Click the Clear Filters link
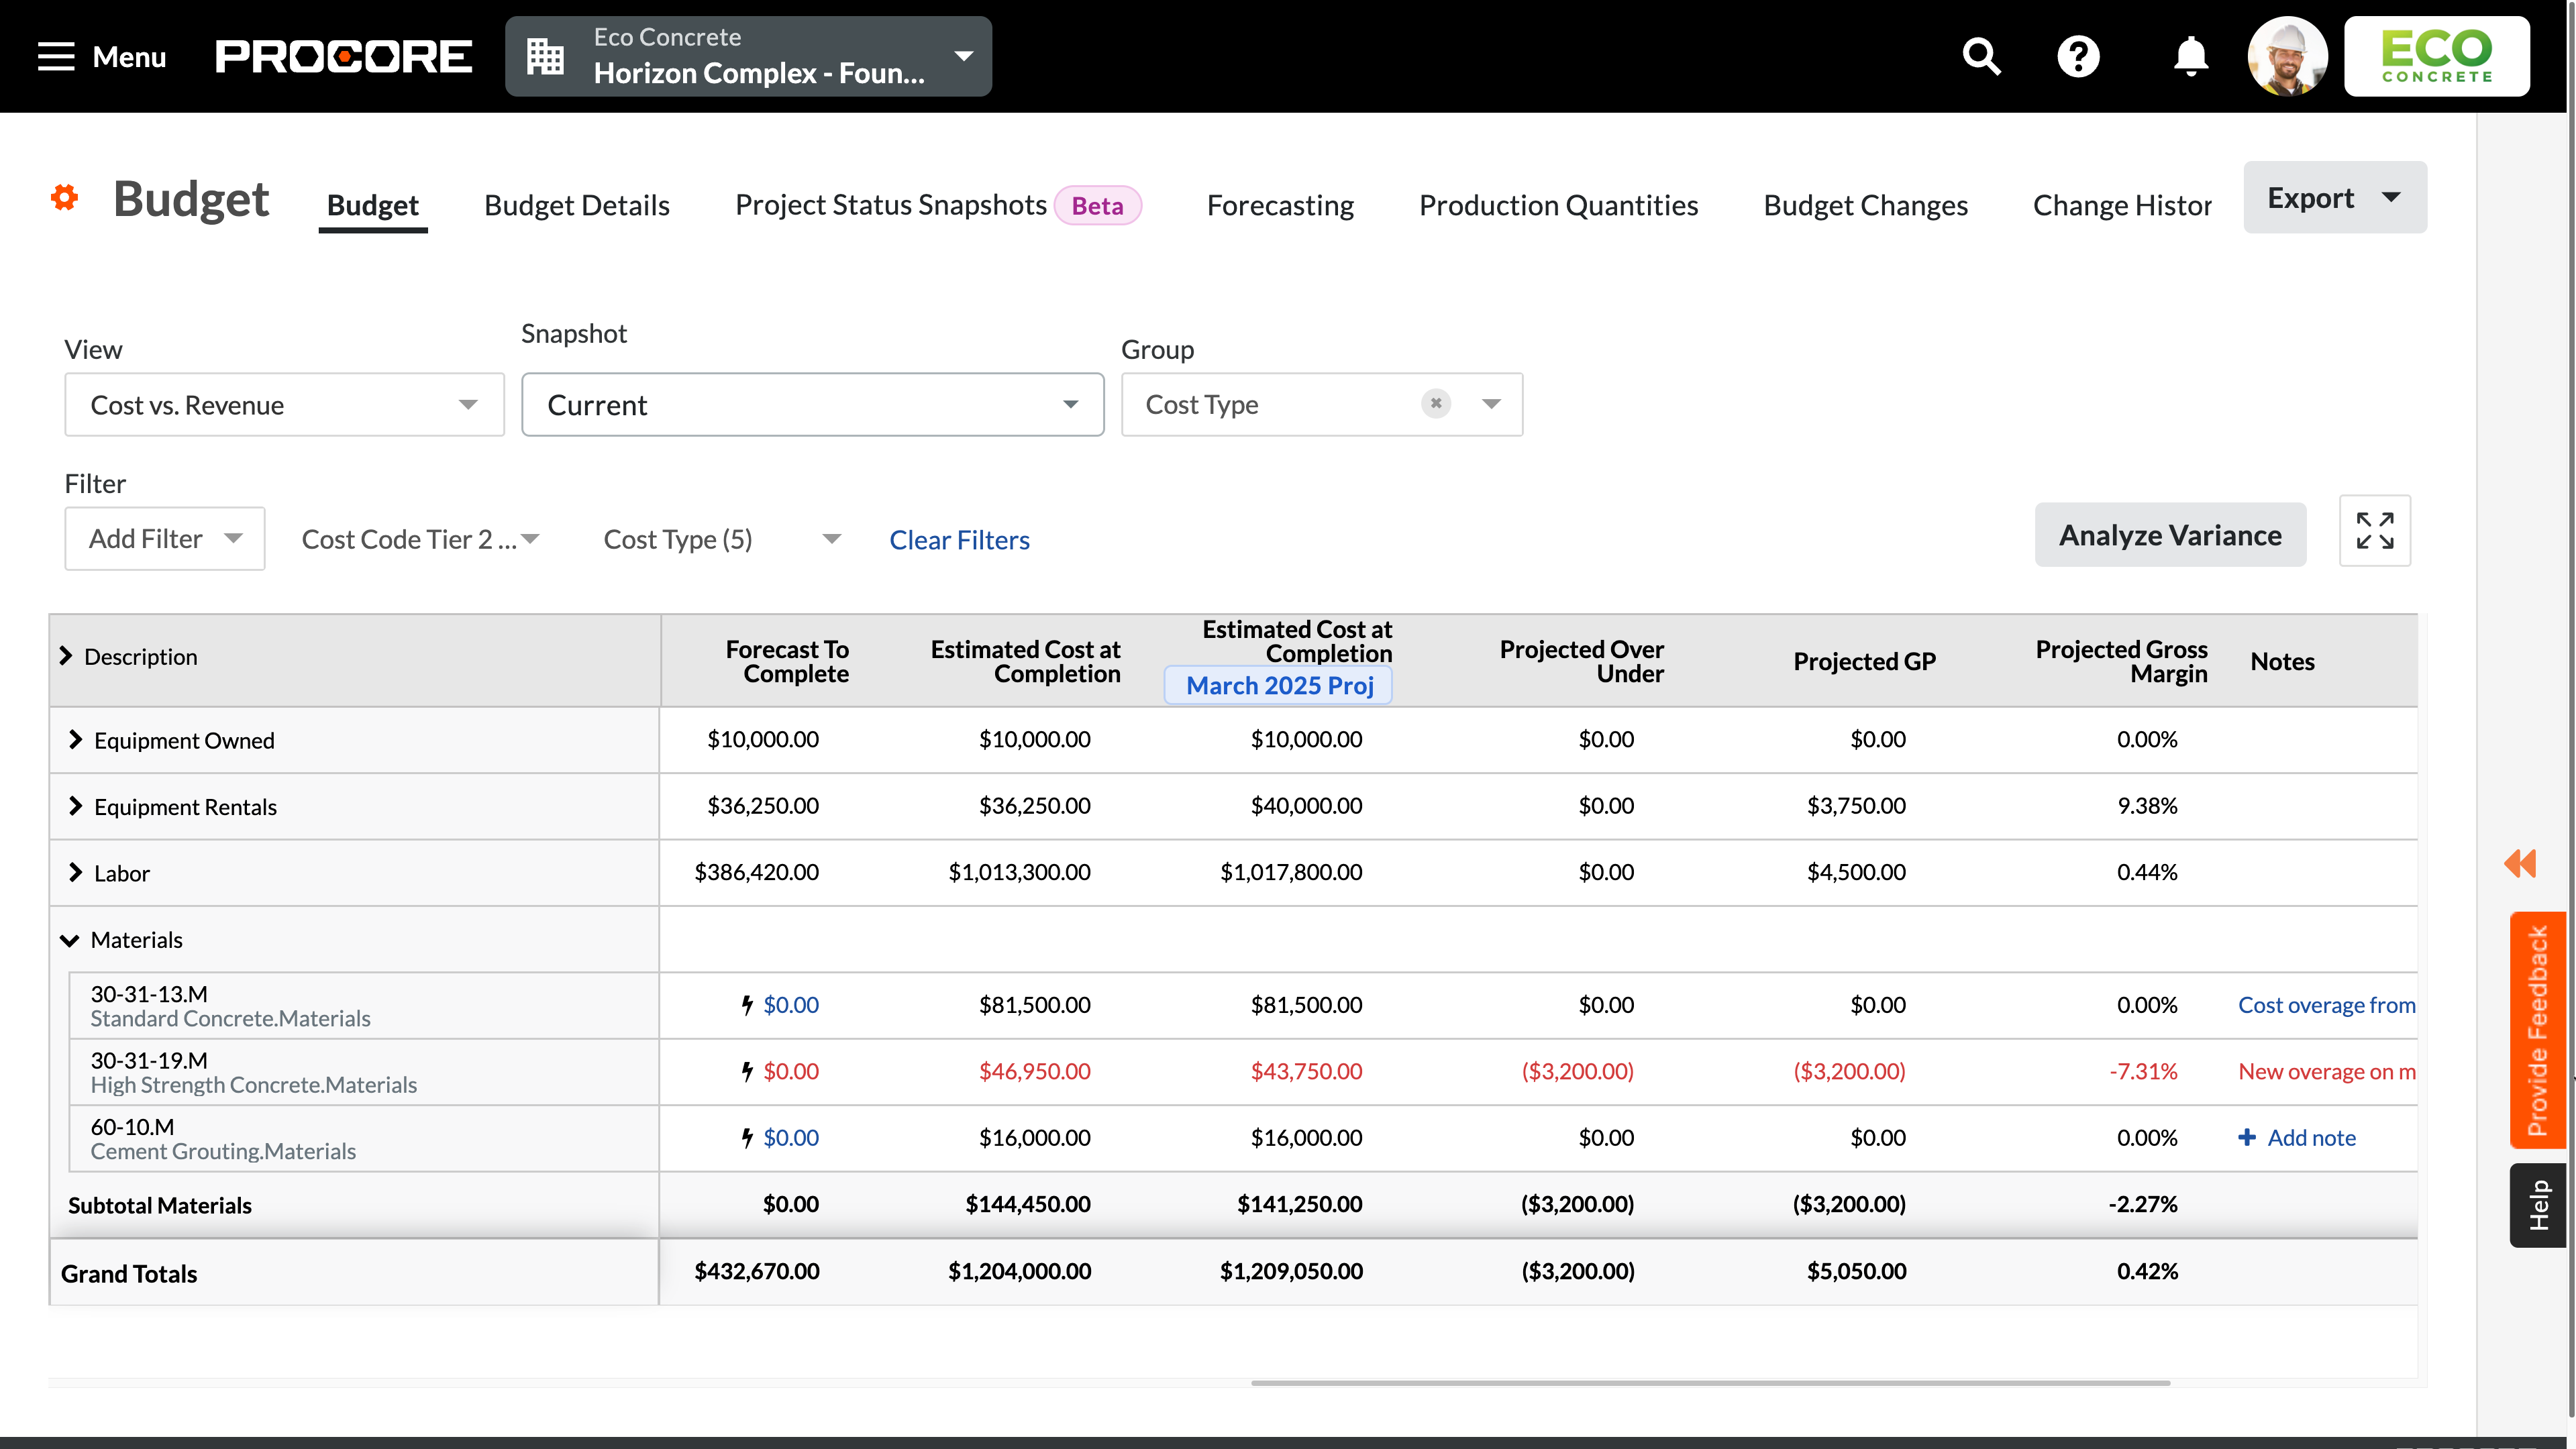Viewport: 2576px width, 1449px height. pos(958,539)
